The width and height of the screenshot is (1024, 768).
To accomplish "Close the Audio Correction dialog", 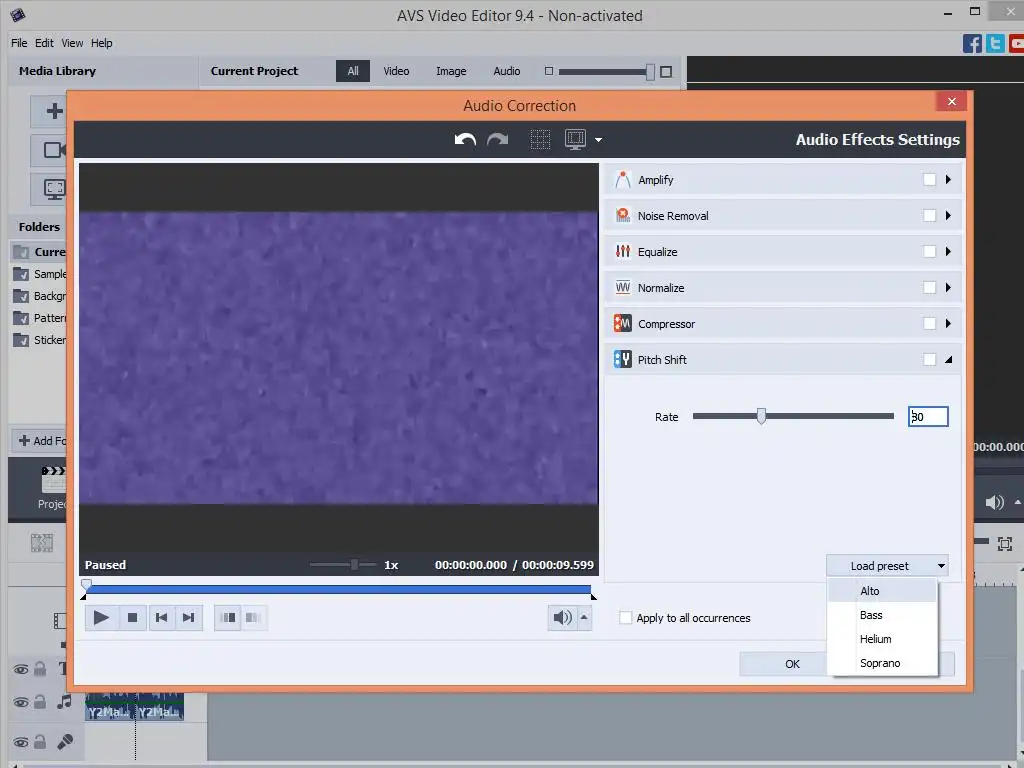I will 952,101.
